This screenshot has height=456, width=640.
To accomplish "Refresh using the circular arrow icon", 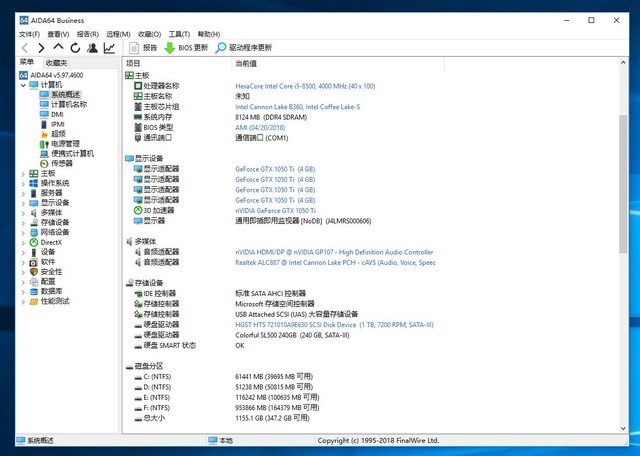I will click(x=75, y=48).
